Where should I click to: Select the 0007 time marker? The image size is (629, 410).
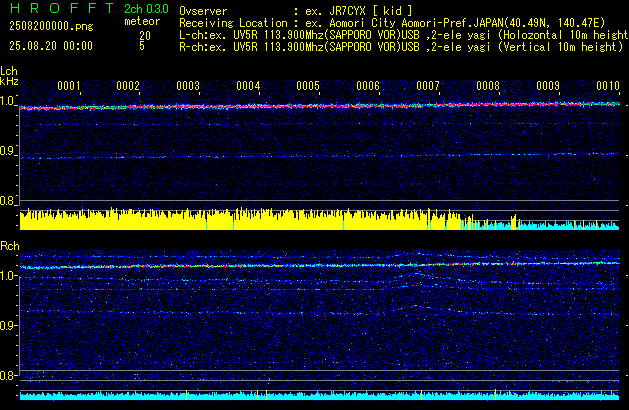click(x=428, y=86)
